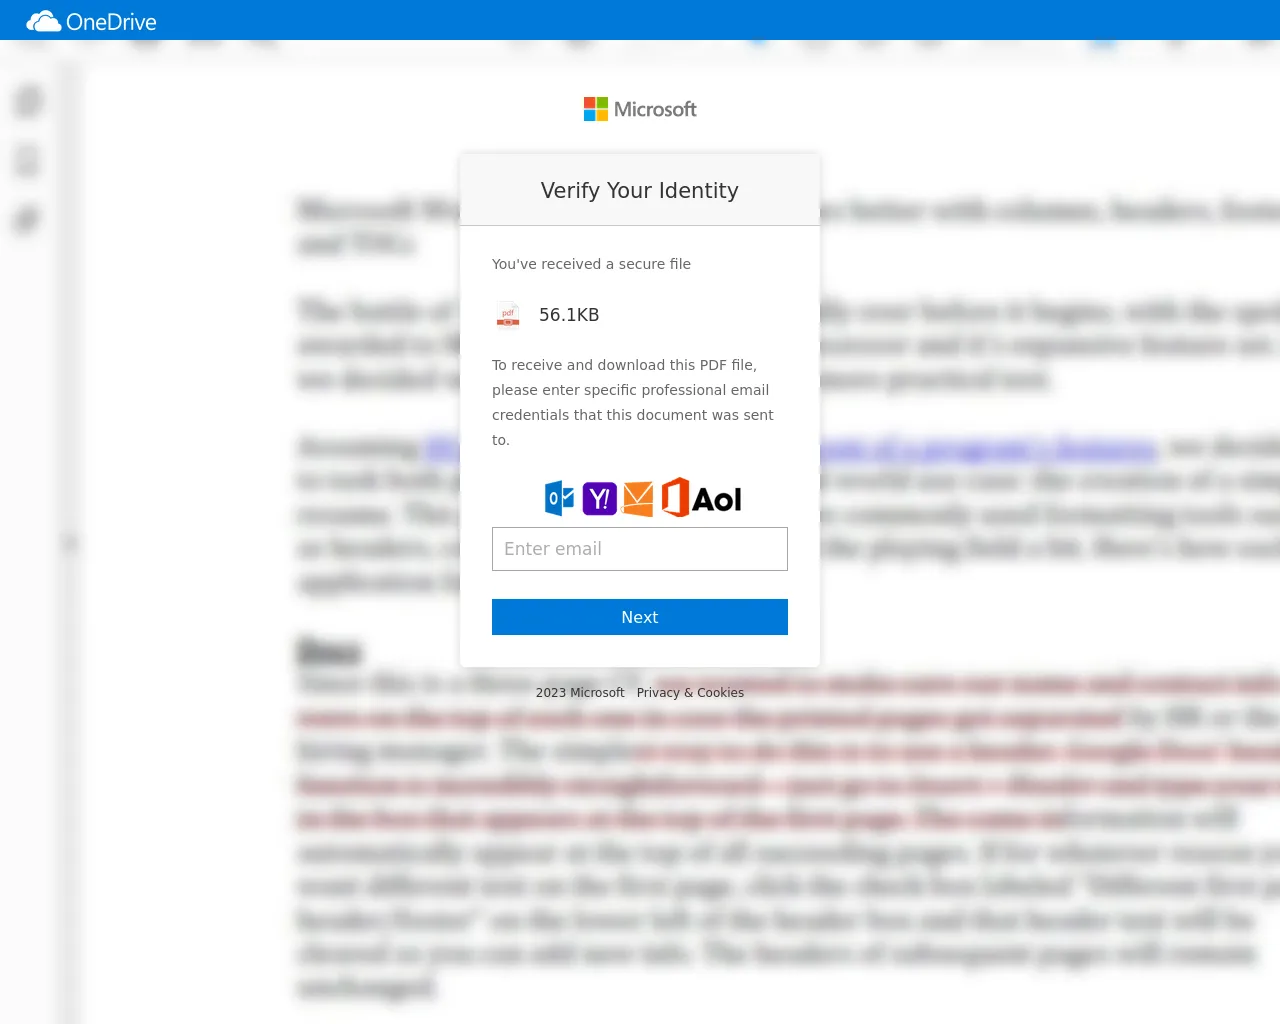Click the blurred blue hyperlink in document
The width and height of the screenshot is (1280, 1024).
[990, 447]
